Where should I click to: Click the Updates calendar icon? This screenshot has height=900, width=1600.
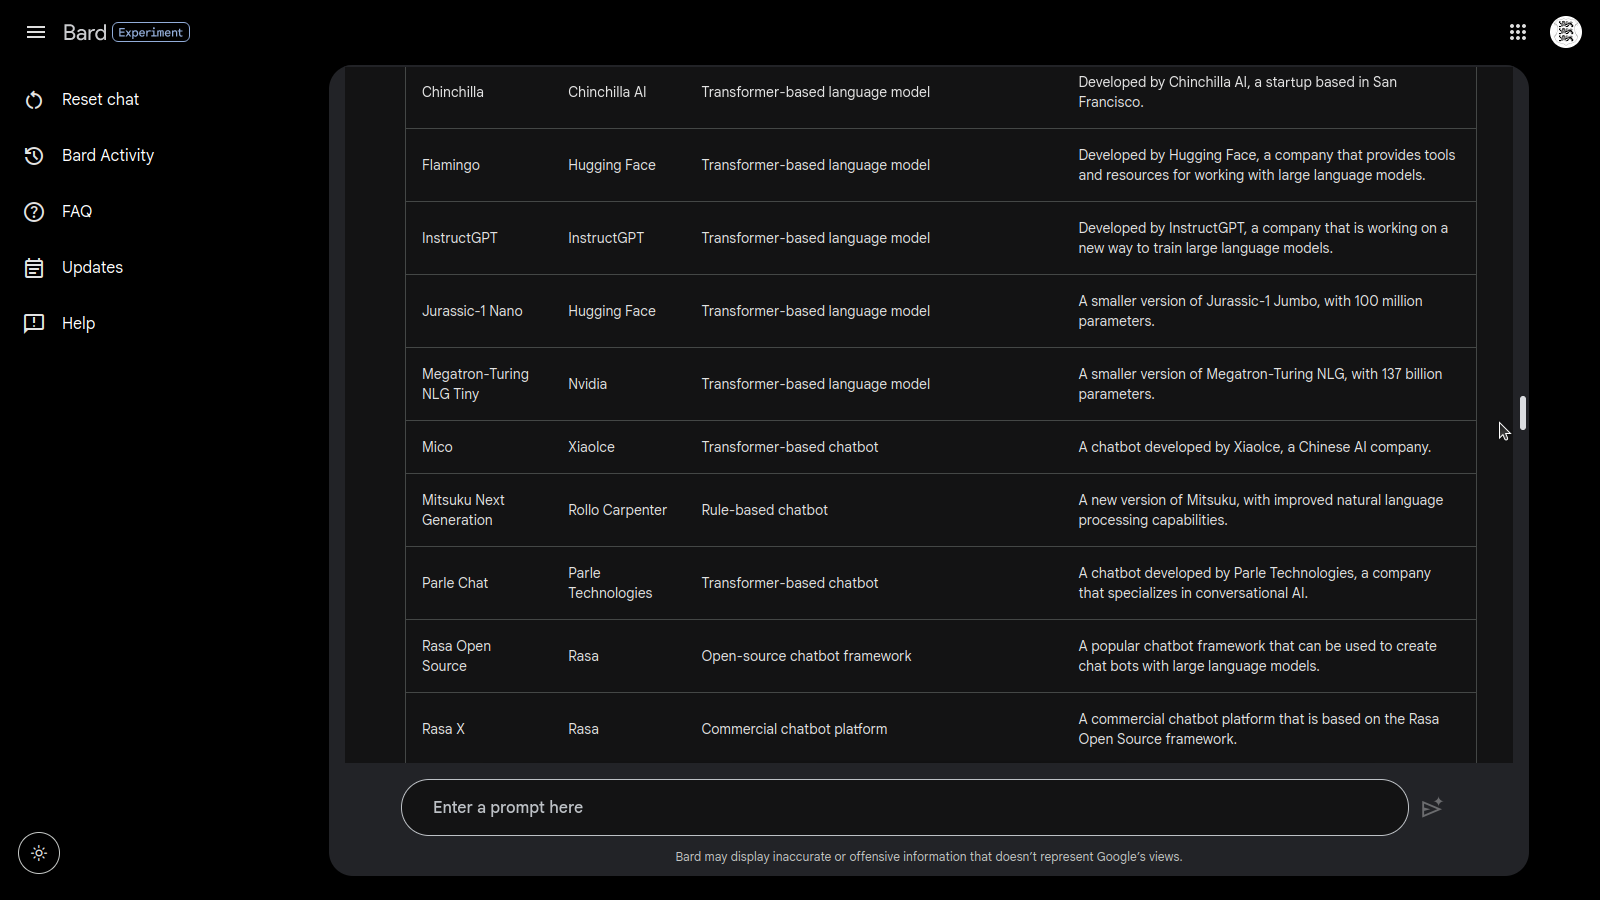(34, 268)
